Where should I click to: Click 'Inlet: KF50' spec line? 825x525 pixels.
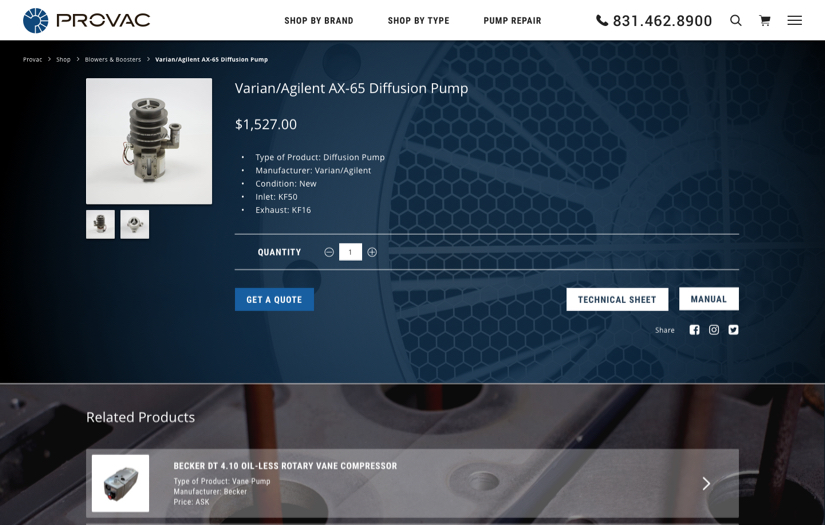point(276,197)
